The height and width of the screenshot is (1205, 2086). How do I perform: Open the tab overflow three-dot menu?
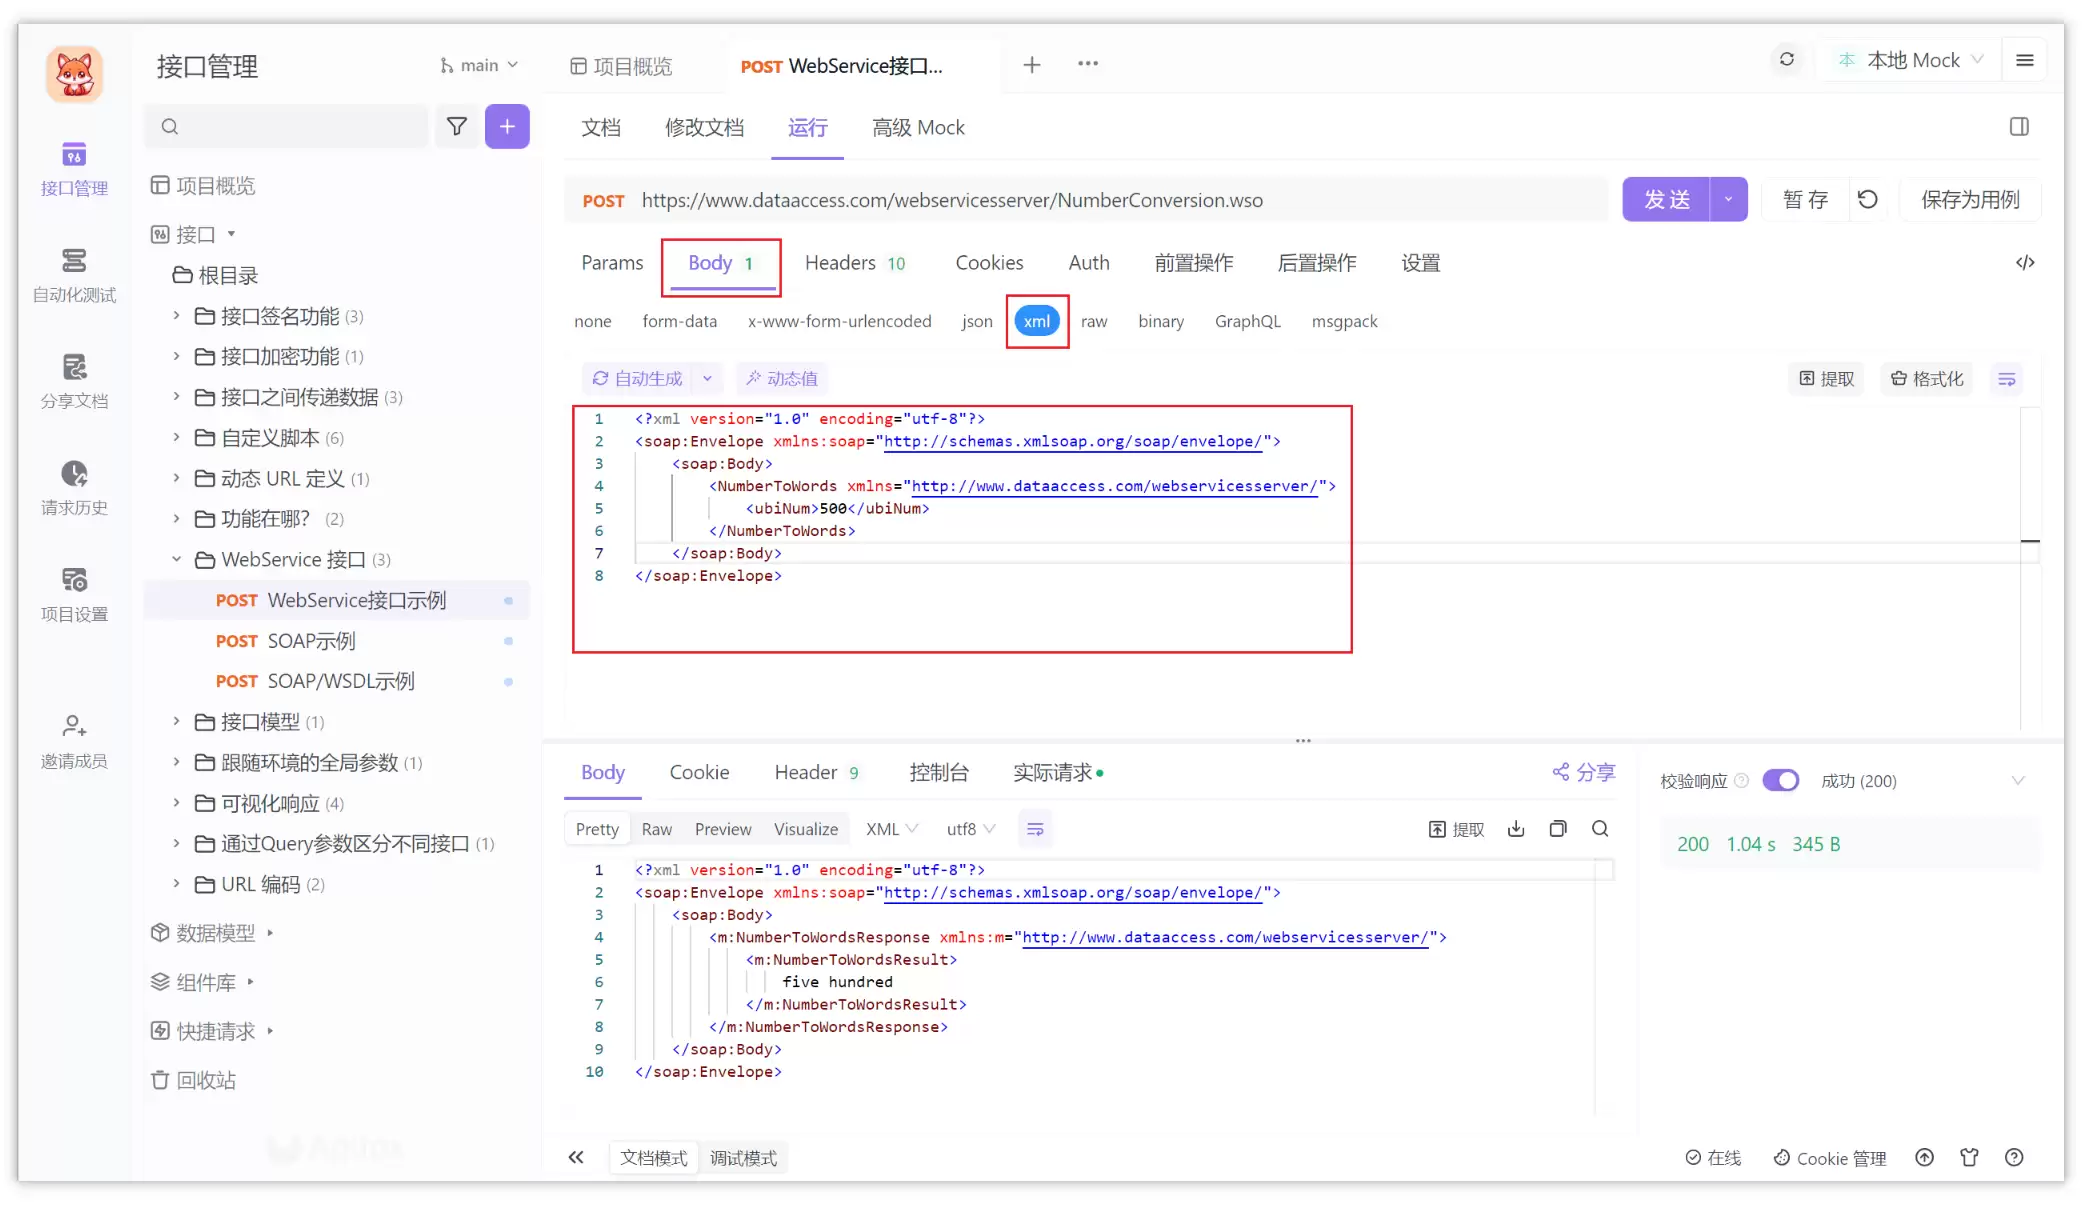[1088, 64]
